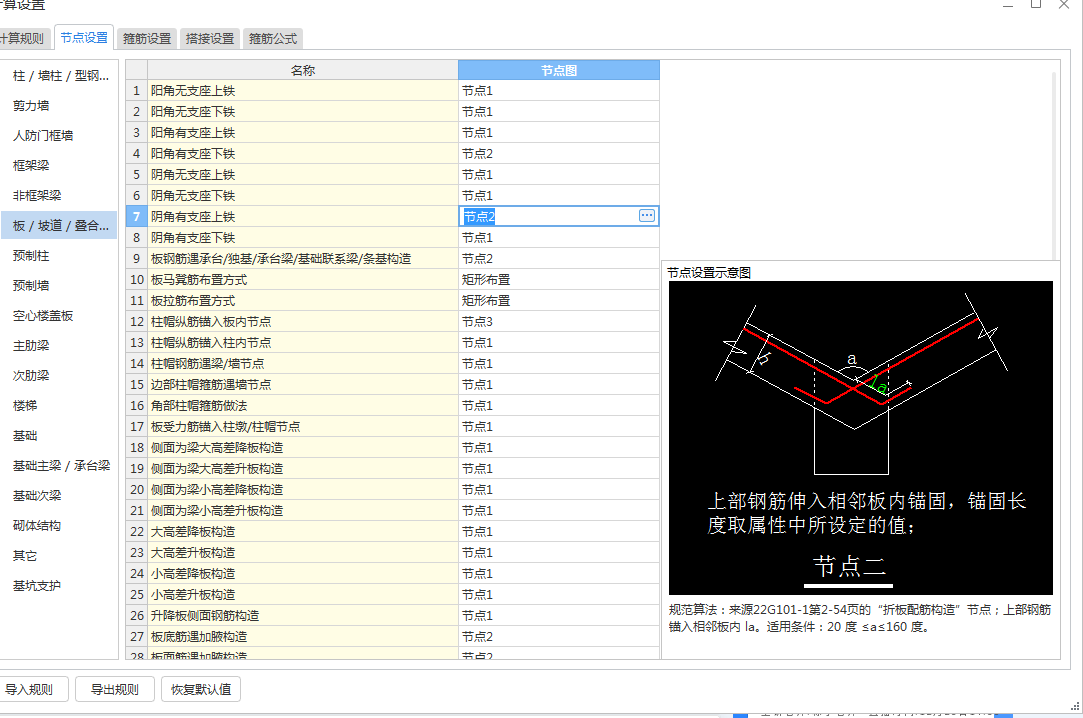Select row 阴角有支座下铁
The height and width of the screenshot is (718, 1083).
tap(303, 237)
